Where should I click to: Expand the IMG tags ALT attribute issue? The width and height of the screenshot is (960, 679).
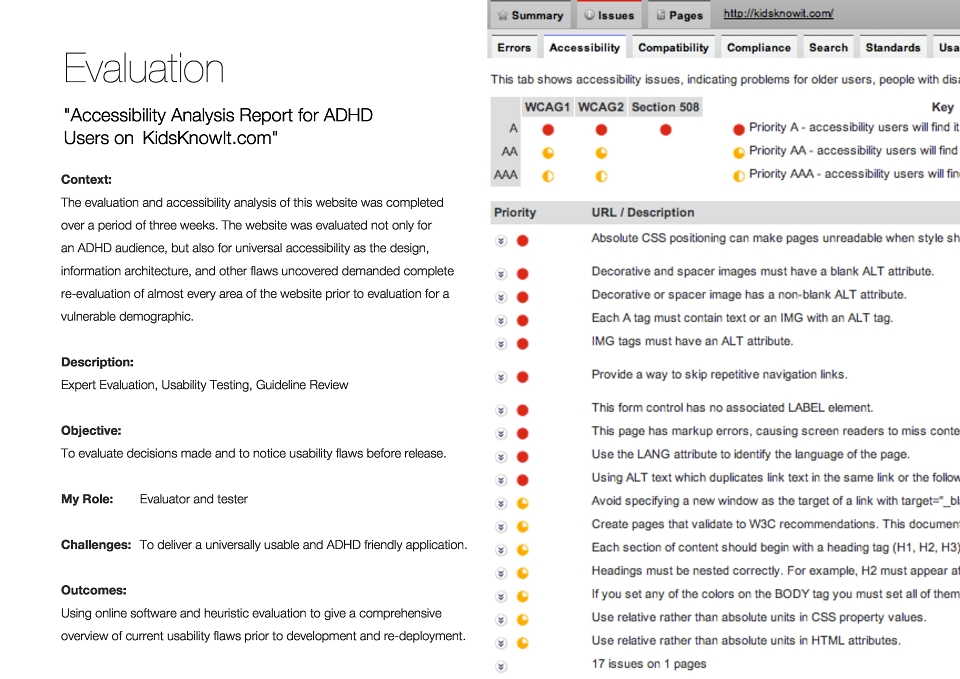point(501,343)
